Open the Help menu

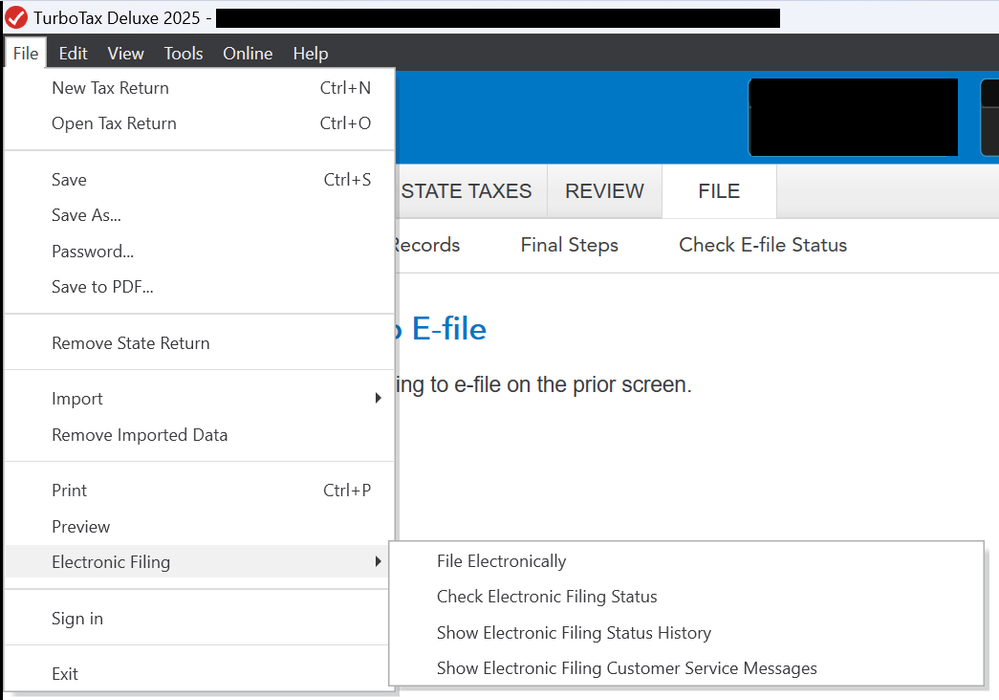(310, 54)
